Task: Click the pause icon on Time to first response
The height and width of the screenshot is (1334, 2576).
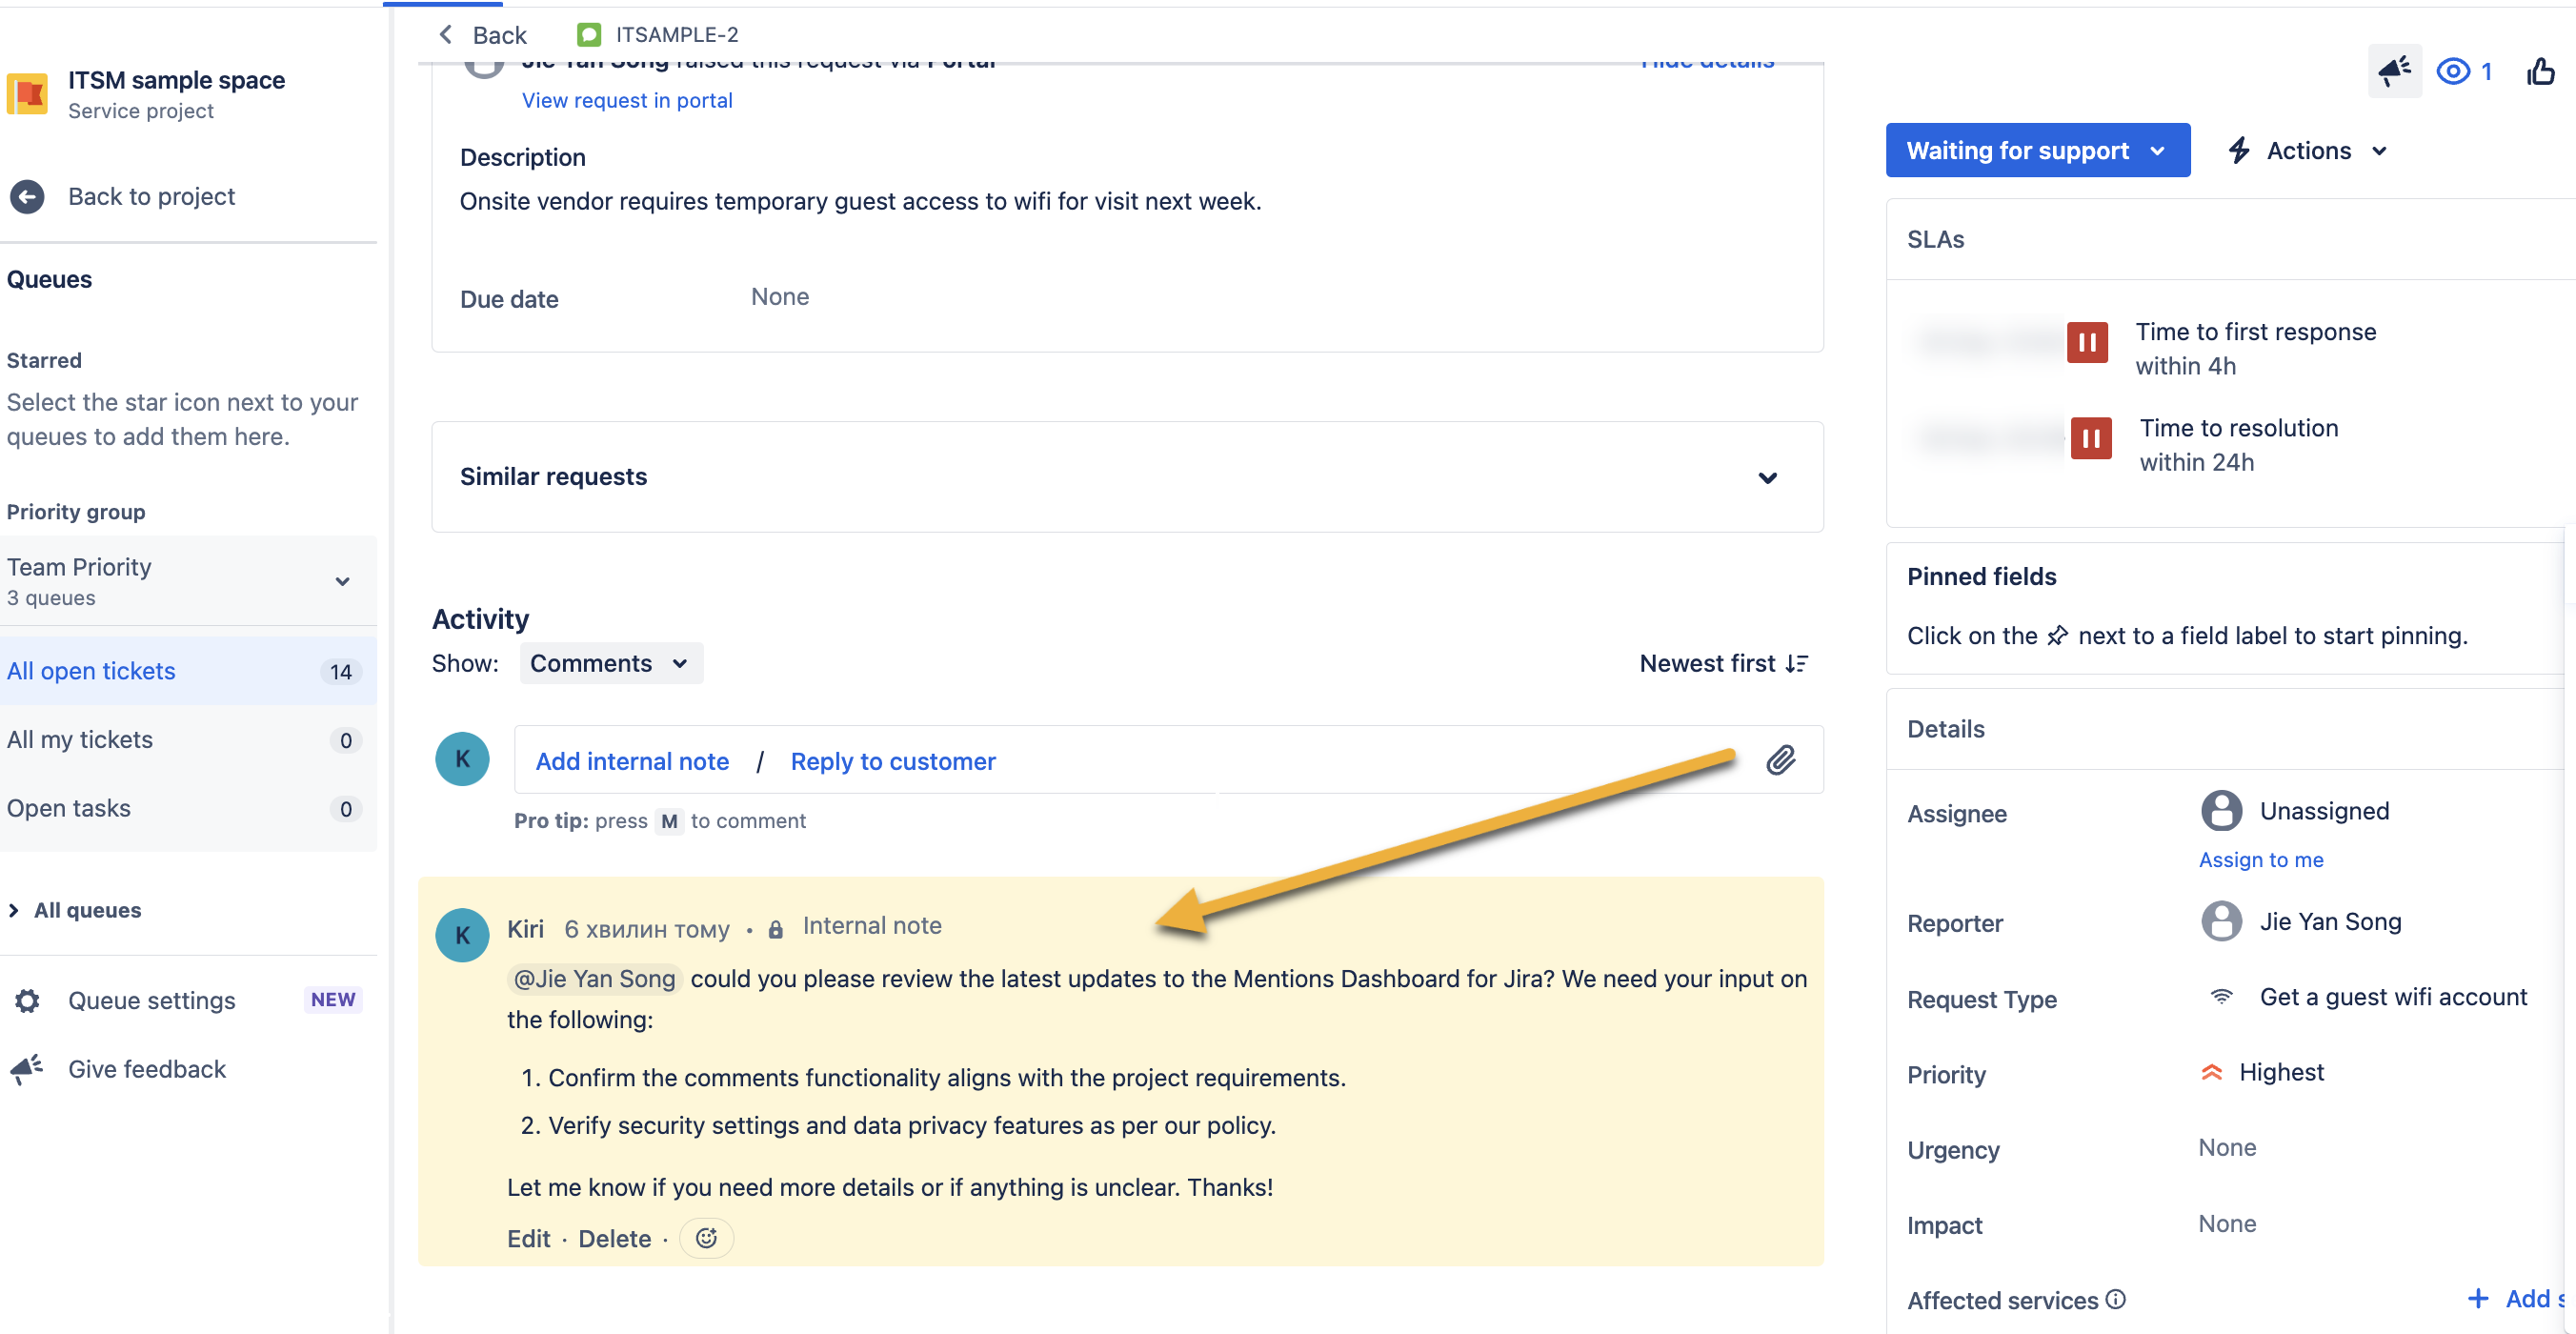Action: pyautogui.click(x=2089, y=342)
